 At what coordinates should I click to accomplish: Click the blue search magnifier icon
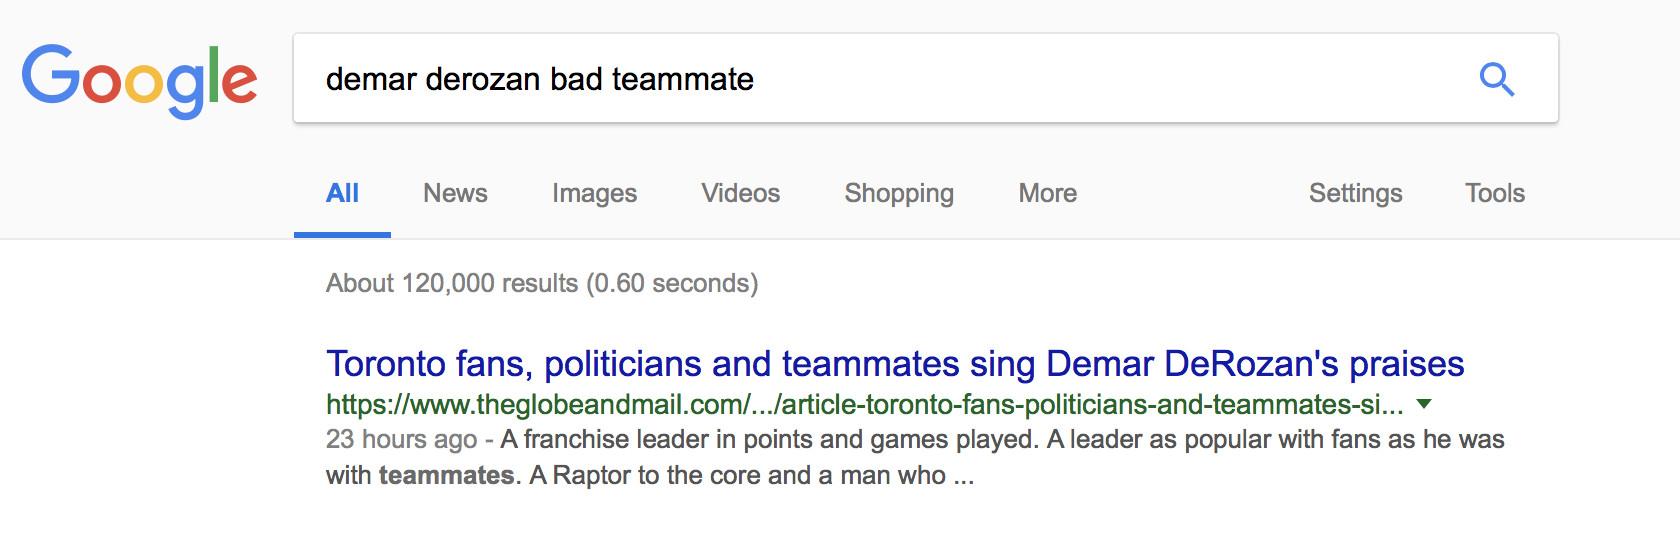tap(1496, 79)
